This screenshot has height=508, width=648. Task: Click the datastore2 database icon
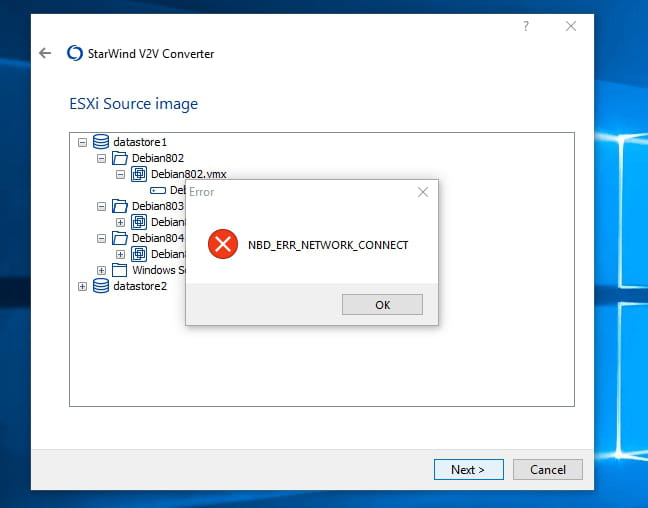(101, 286)
